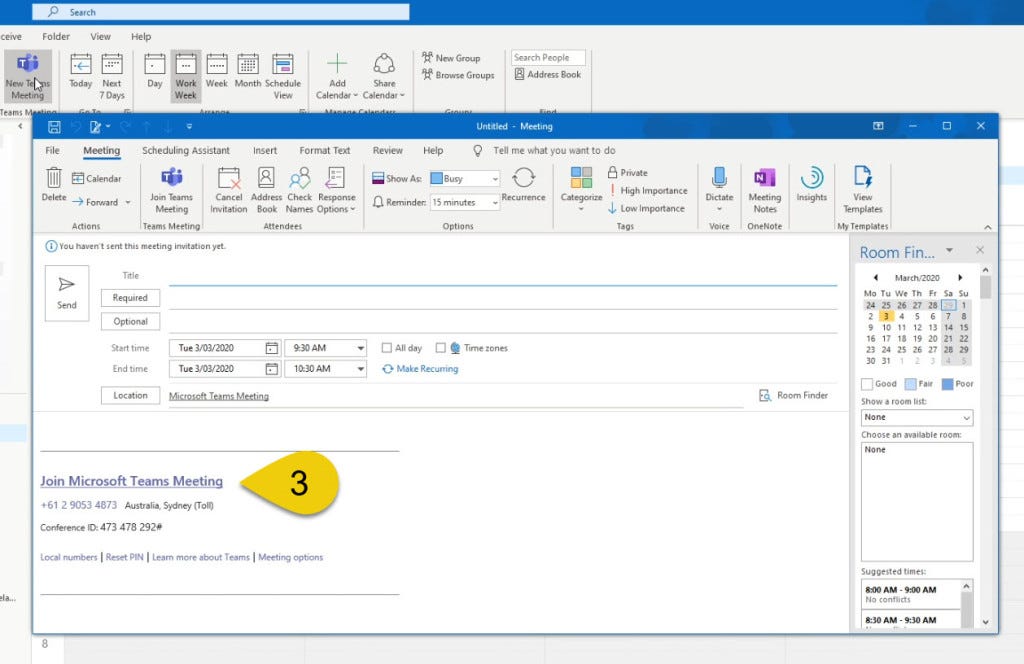Click the Meeting options link
1024x664 pixels.
pyautogui.click(x=291, y=557)
